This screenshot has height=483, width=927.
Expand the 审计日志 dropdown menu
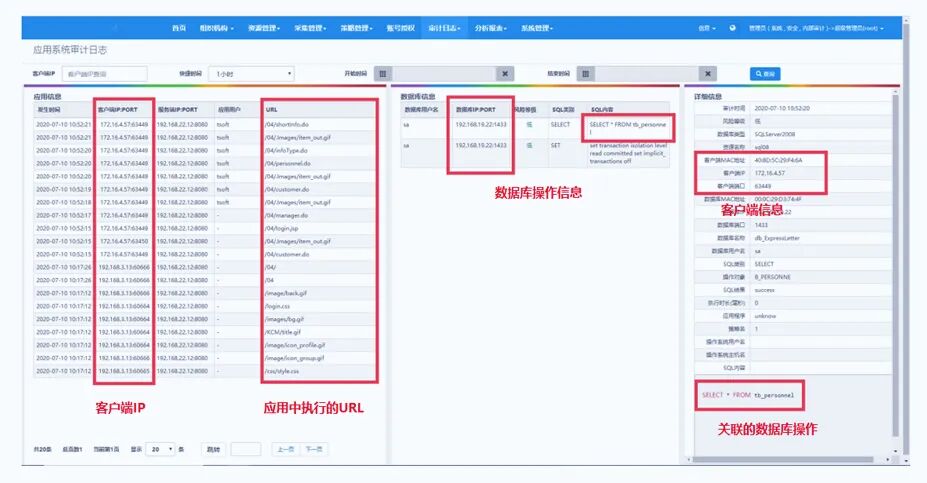click(x=444, y=28)
